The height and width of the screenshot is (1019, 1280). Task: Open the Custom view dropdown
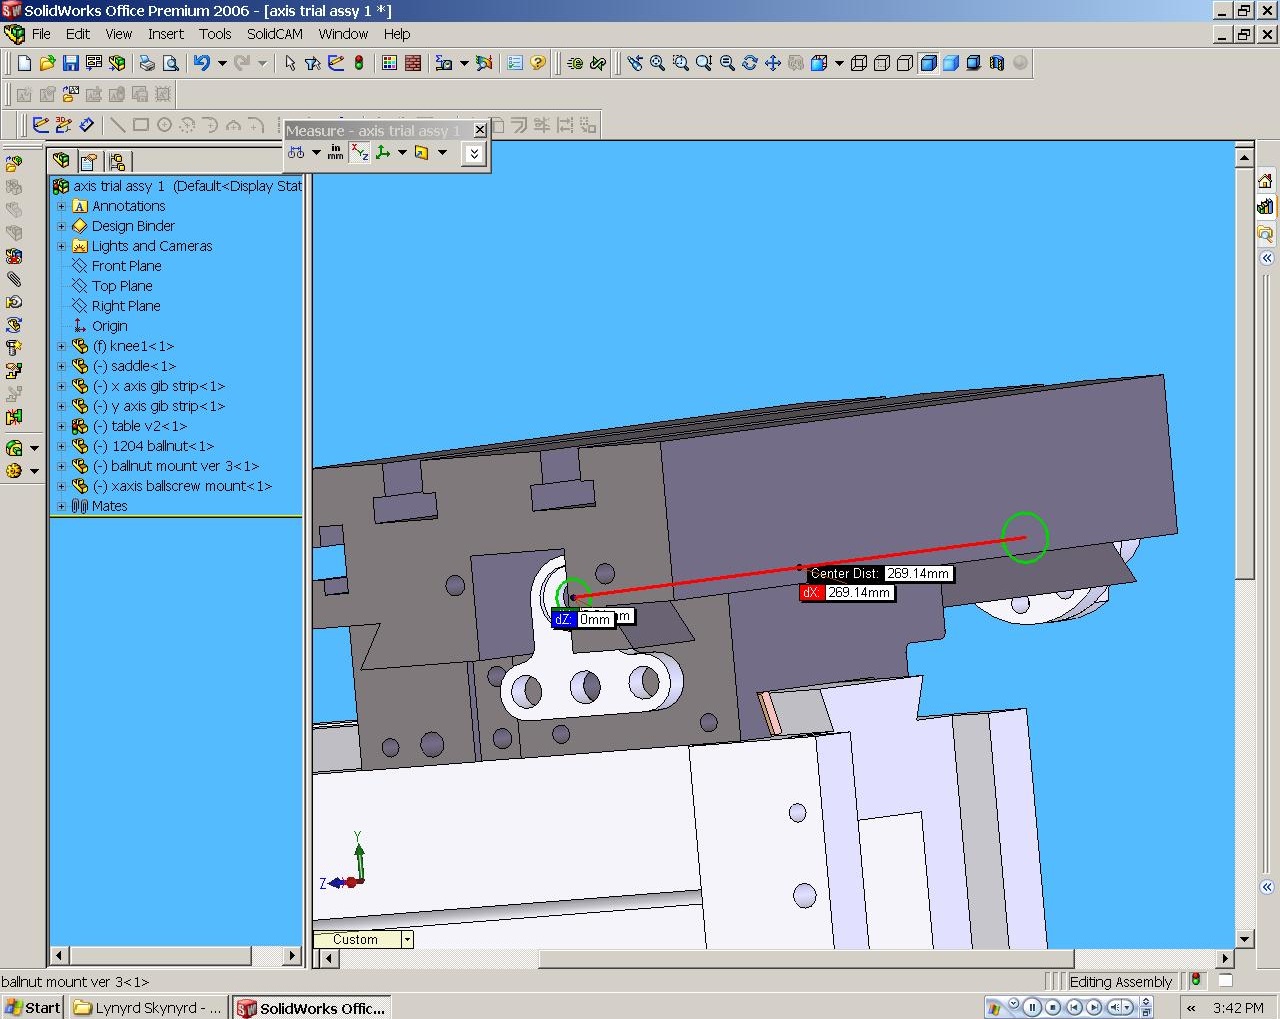[407, 939]
